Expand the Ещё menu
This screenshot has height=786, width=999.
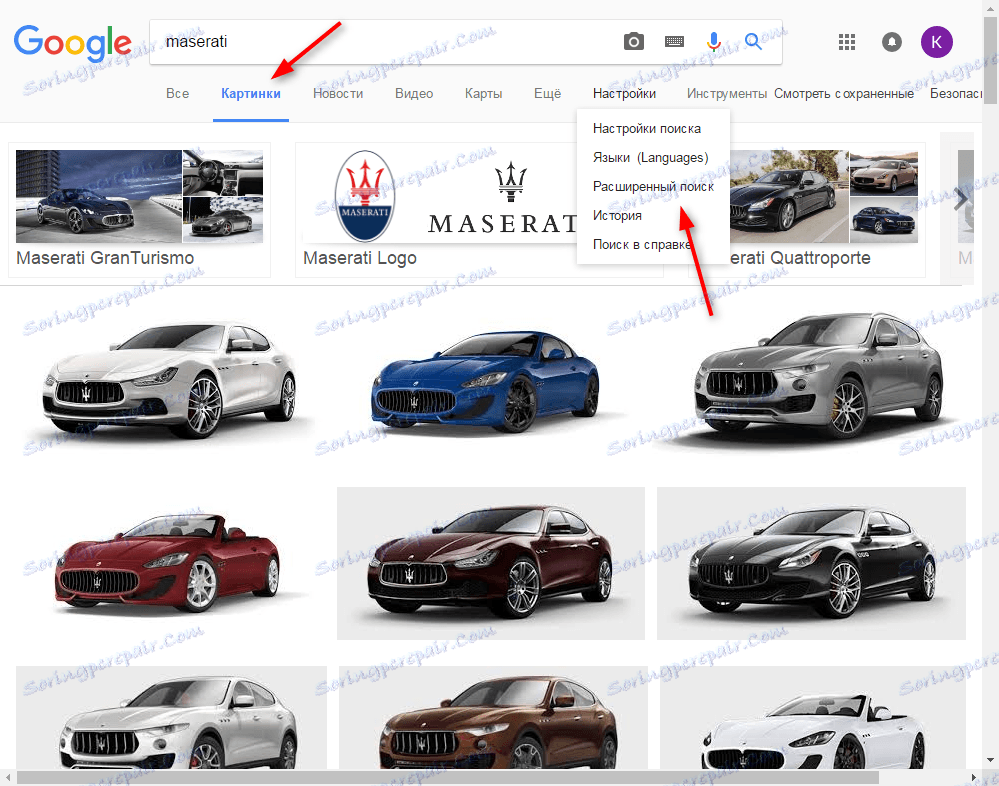547,94
